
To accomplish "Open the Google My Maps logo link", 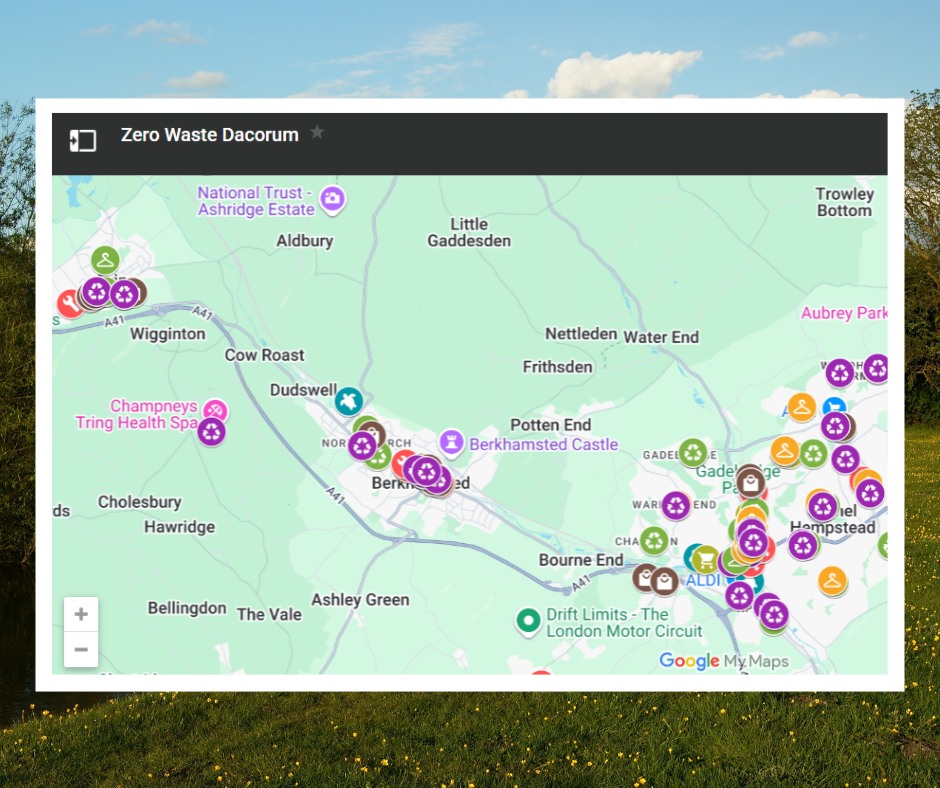I will (724, 661).
